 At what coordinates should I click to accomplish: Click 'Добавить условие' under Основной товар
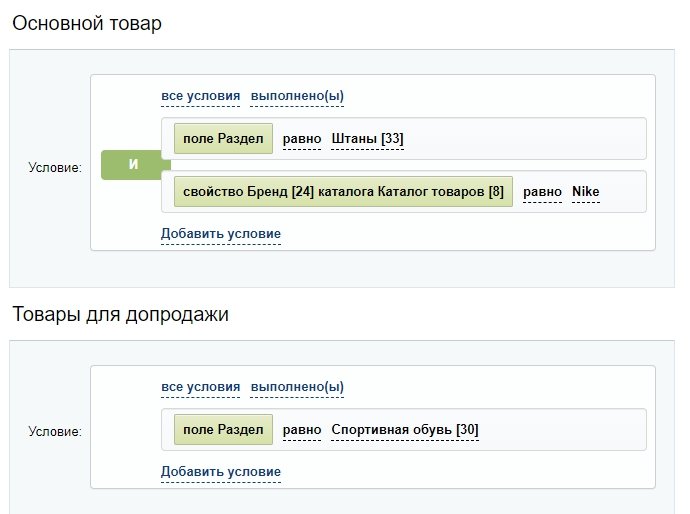pyautogui.click(x=221, y=234)
